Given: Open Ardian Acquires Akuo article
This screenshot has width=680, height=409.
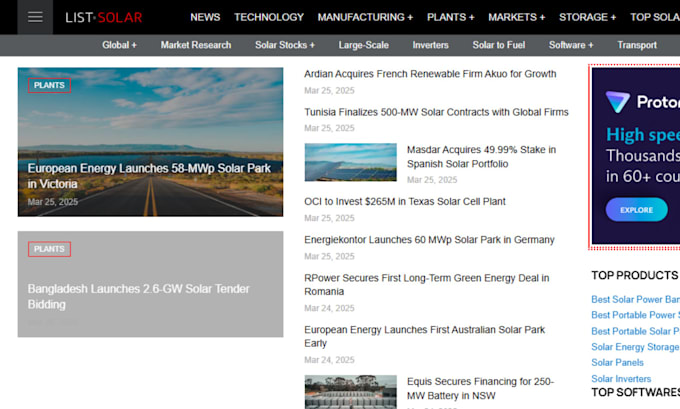Looking at the screenshot, I should pyautogui.click(x=430, y=74).
